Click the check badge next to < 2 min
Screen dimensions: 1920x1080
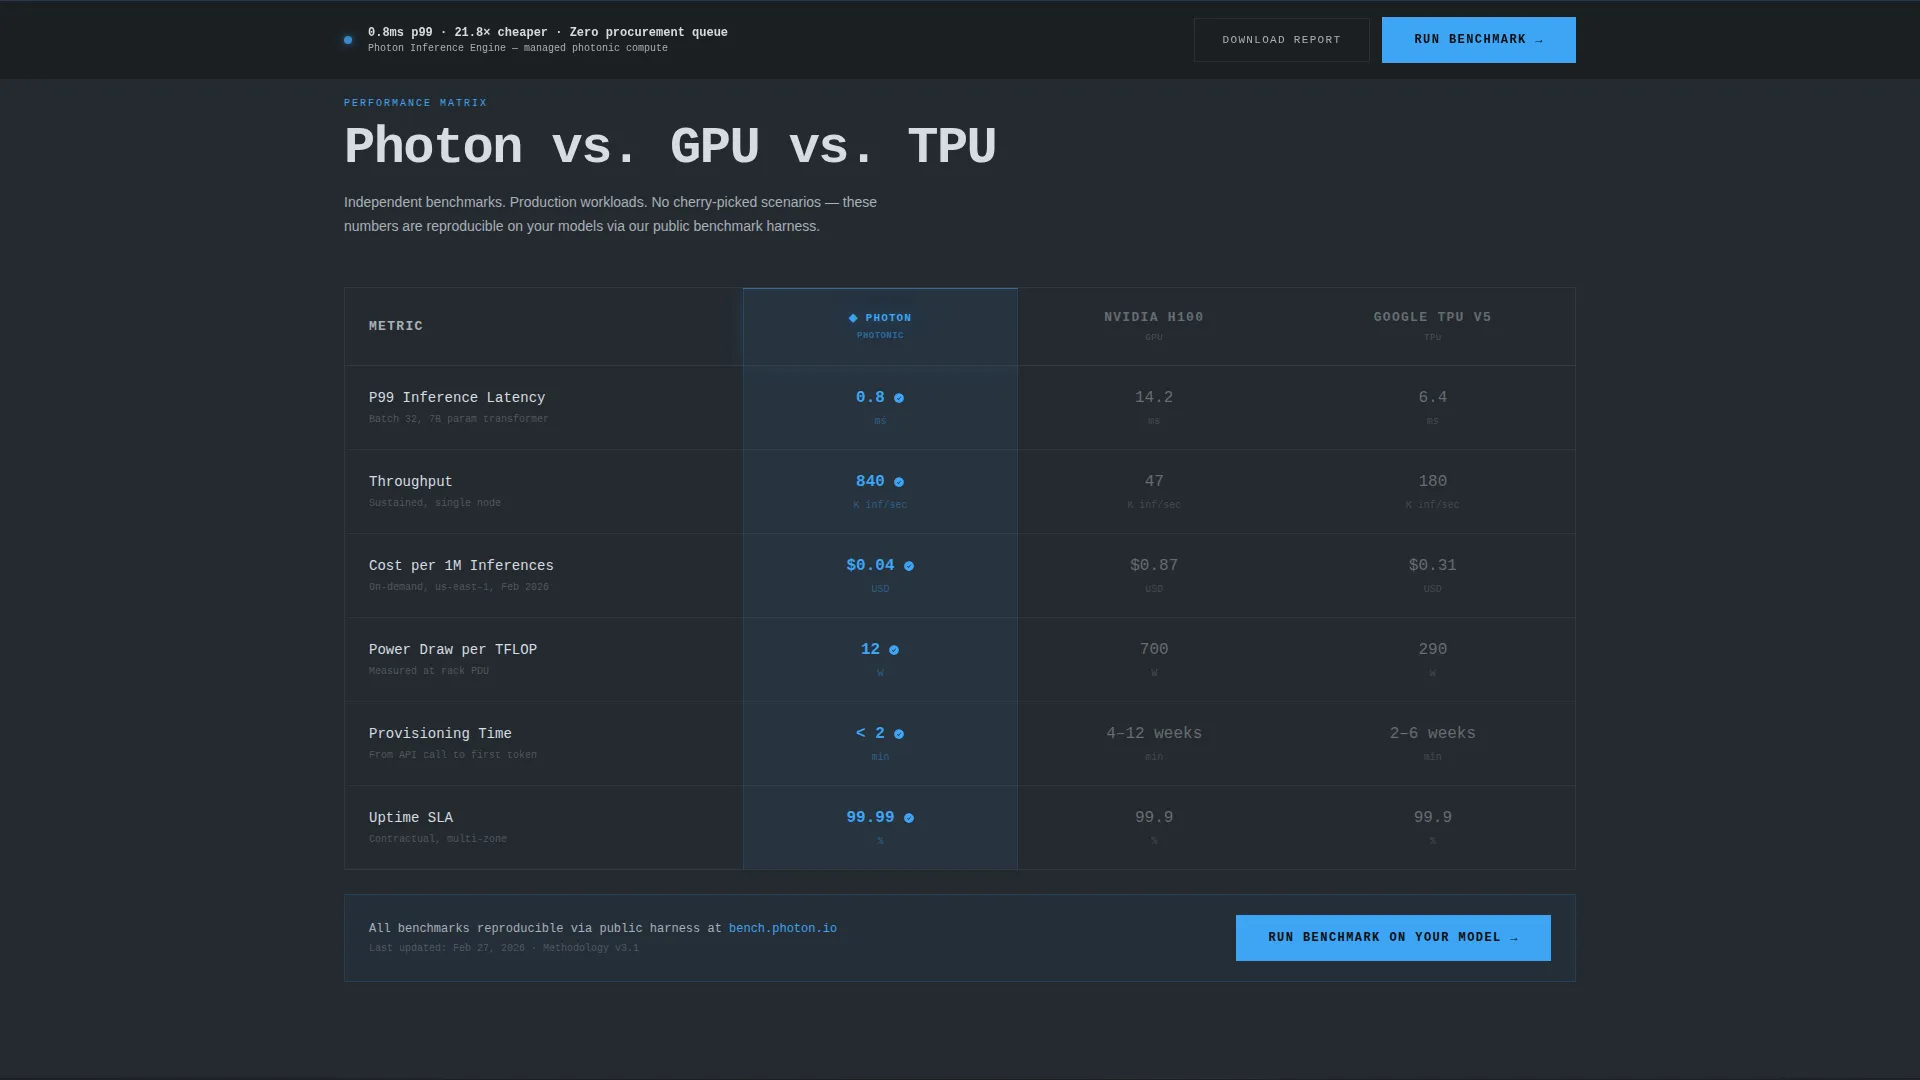coord(899,734)
